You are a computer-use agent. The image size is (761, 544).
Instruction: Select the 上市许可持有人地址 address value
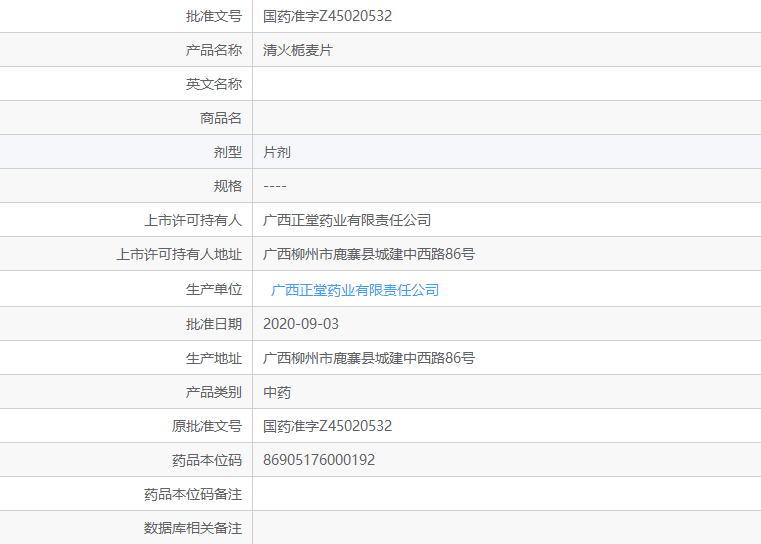[x=369, y=254]
